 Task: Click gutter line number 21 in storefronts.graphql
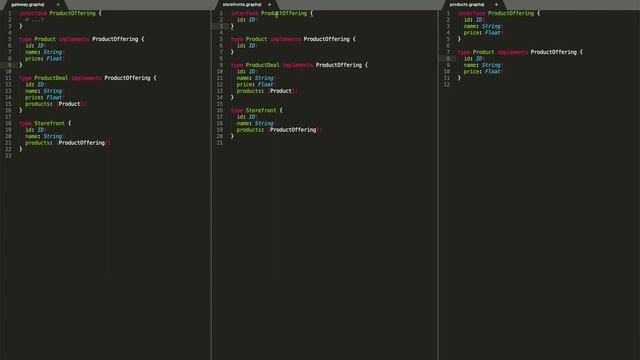click(x=220, y=143)
